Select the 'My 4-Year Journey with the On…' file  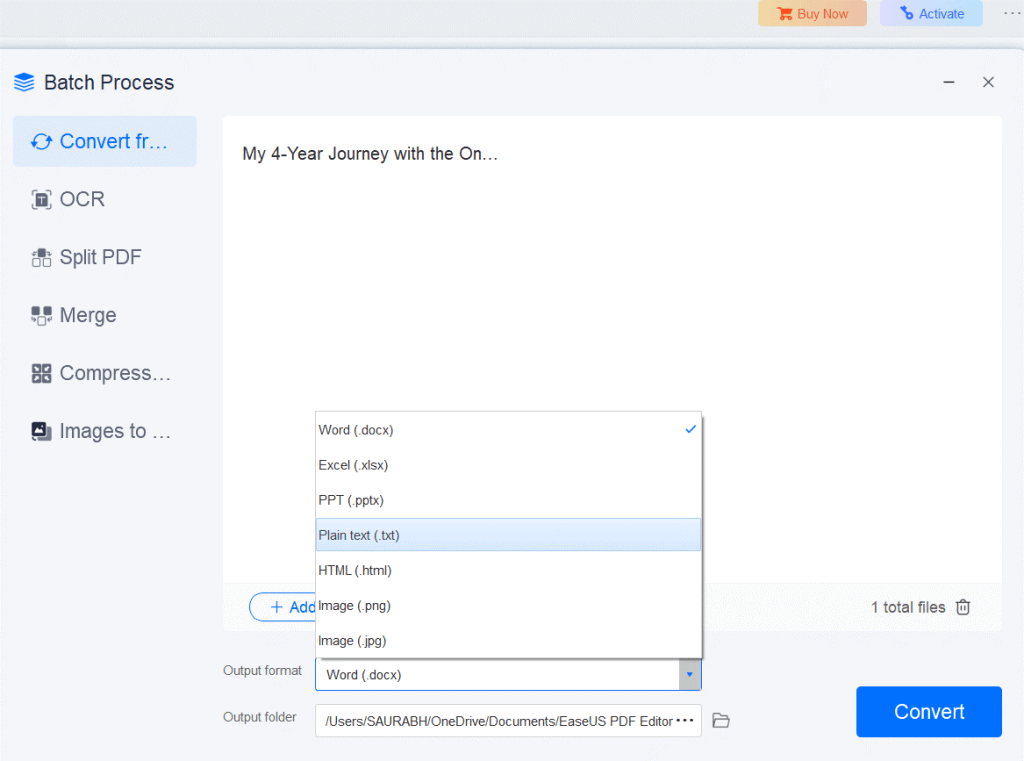(370, 154)
